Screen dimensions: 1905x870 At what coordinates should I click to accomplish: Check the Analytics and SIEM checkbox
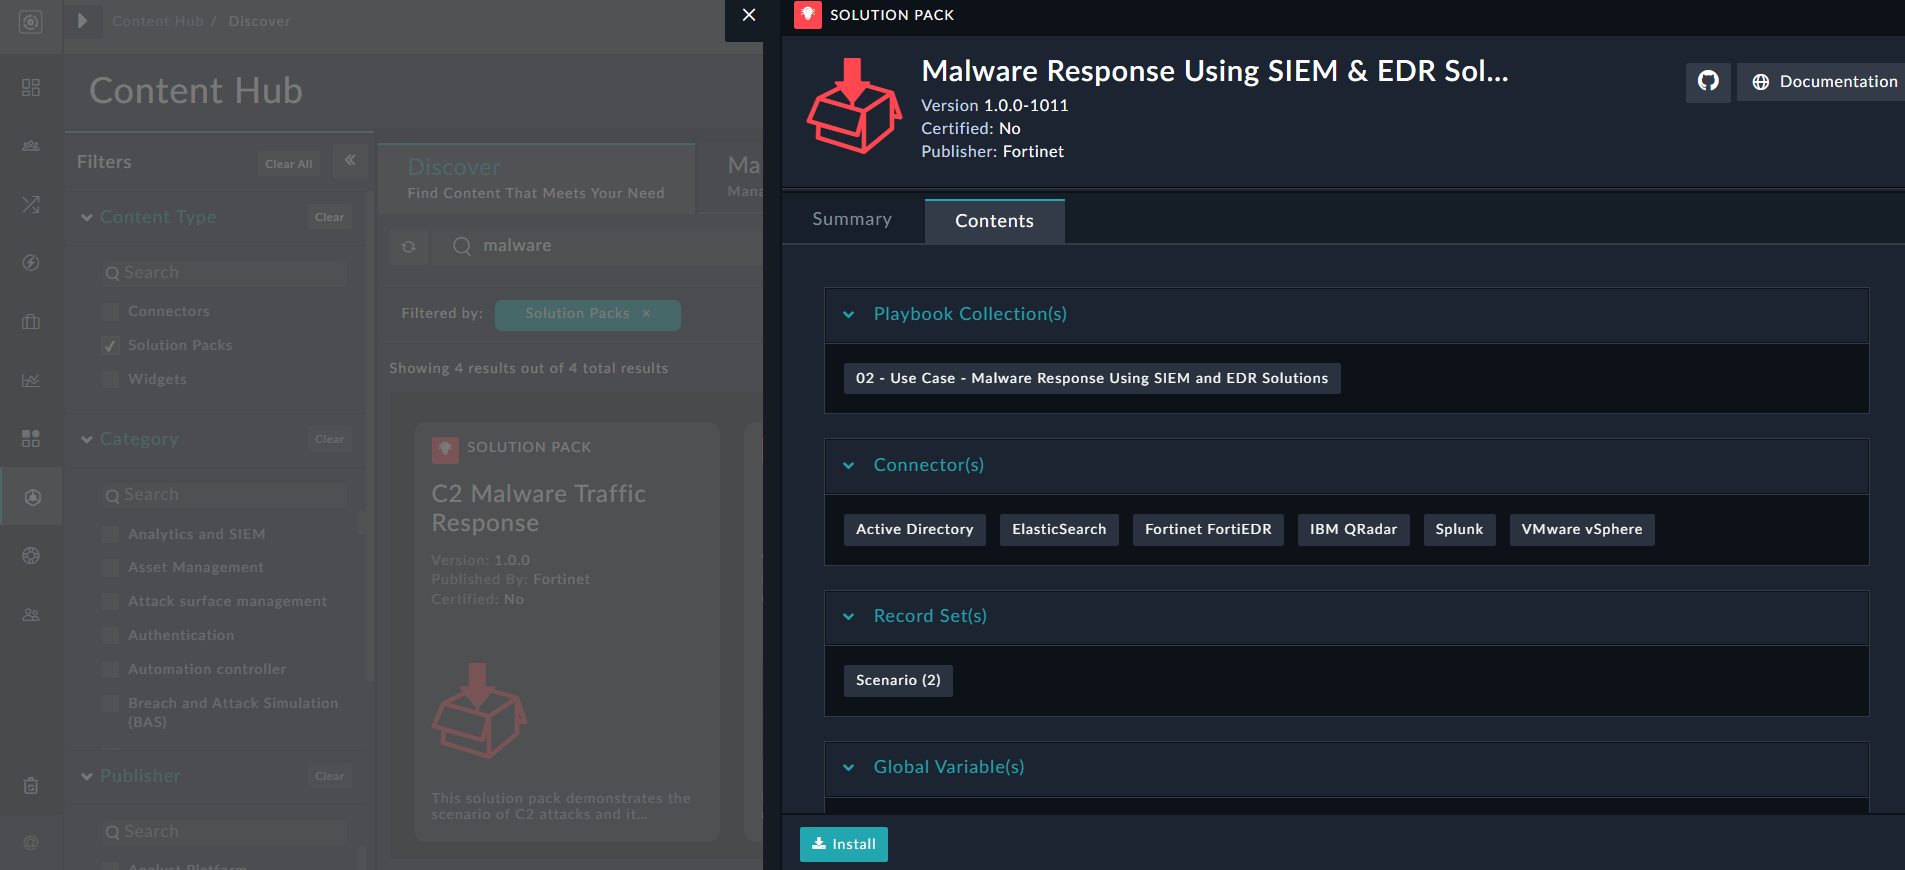(111, 535)
